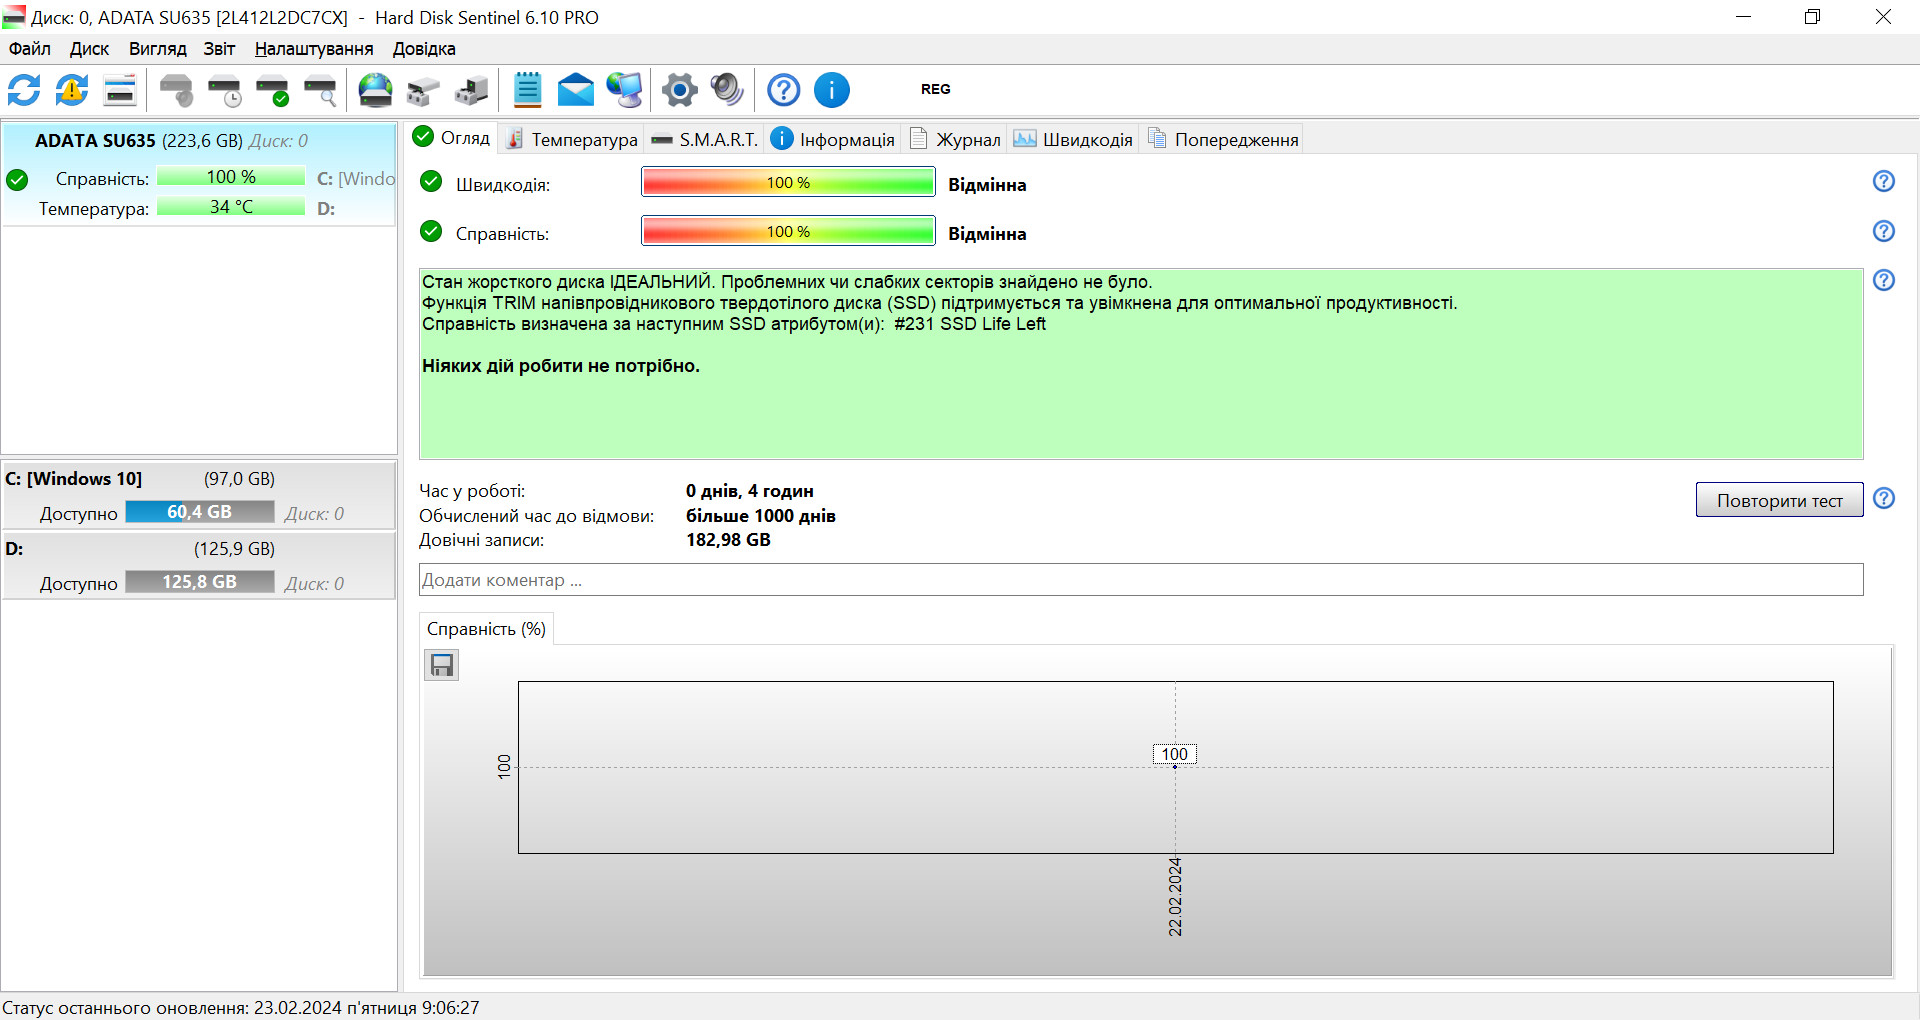Viewport: 1920px width, 1020px height.
Task: Click the disk with clock toolbar icon
Action: (225, 90)
